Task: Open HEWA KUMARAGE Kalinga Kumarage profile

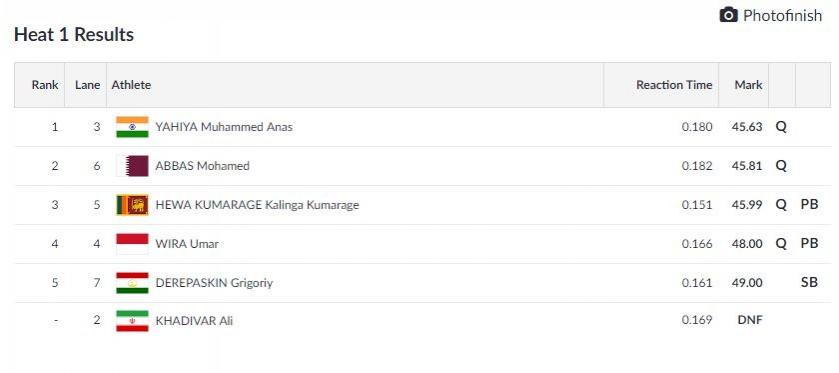Action: [x=257, y=205]
